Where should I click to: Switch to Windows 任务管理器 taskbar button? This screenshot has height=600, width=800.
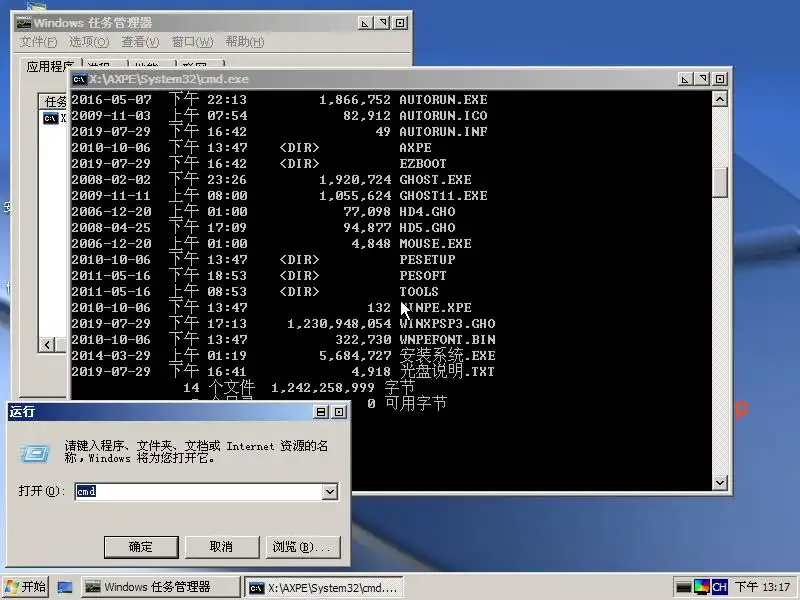(159, 587)
